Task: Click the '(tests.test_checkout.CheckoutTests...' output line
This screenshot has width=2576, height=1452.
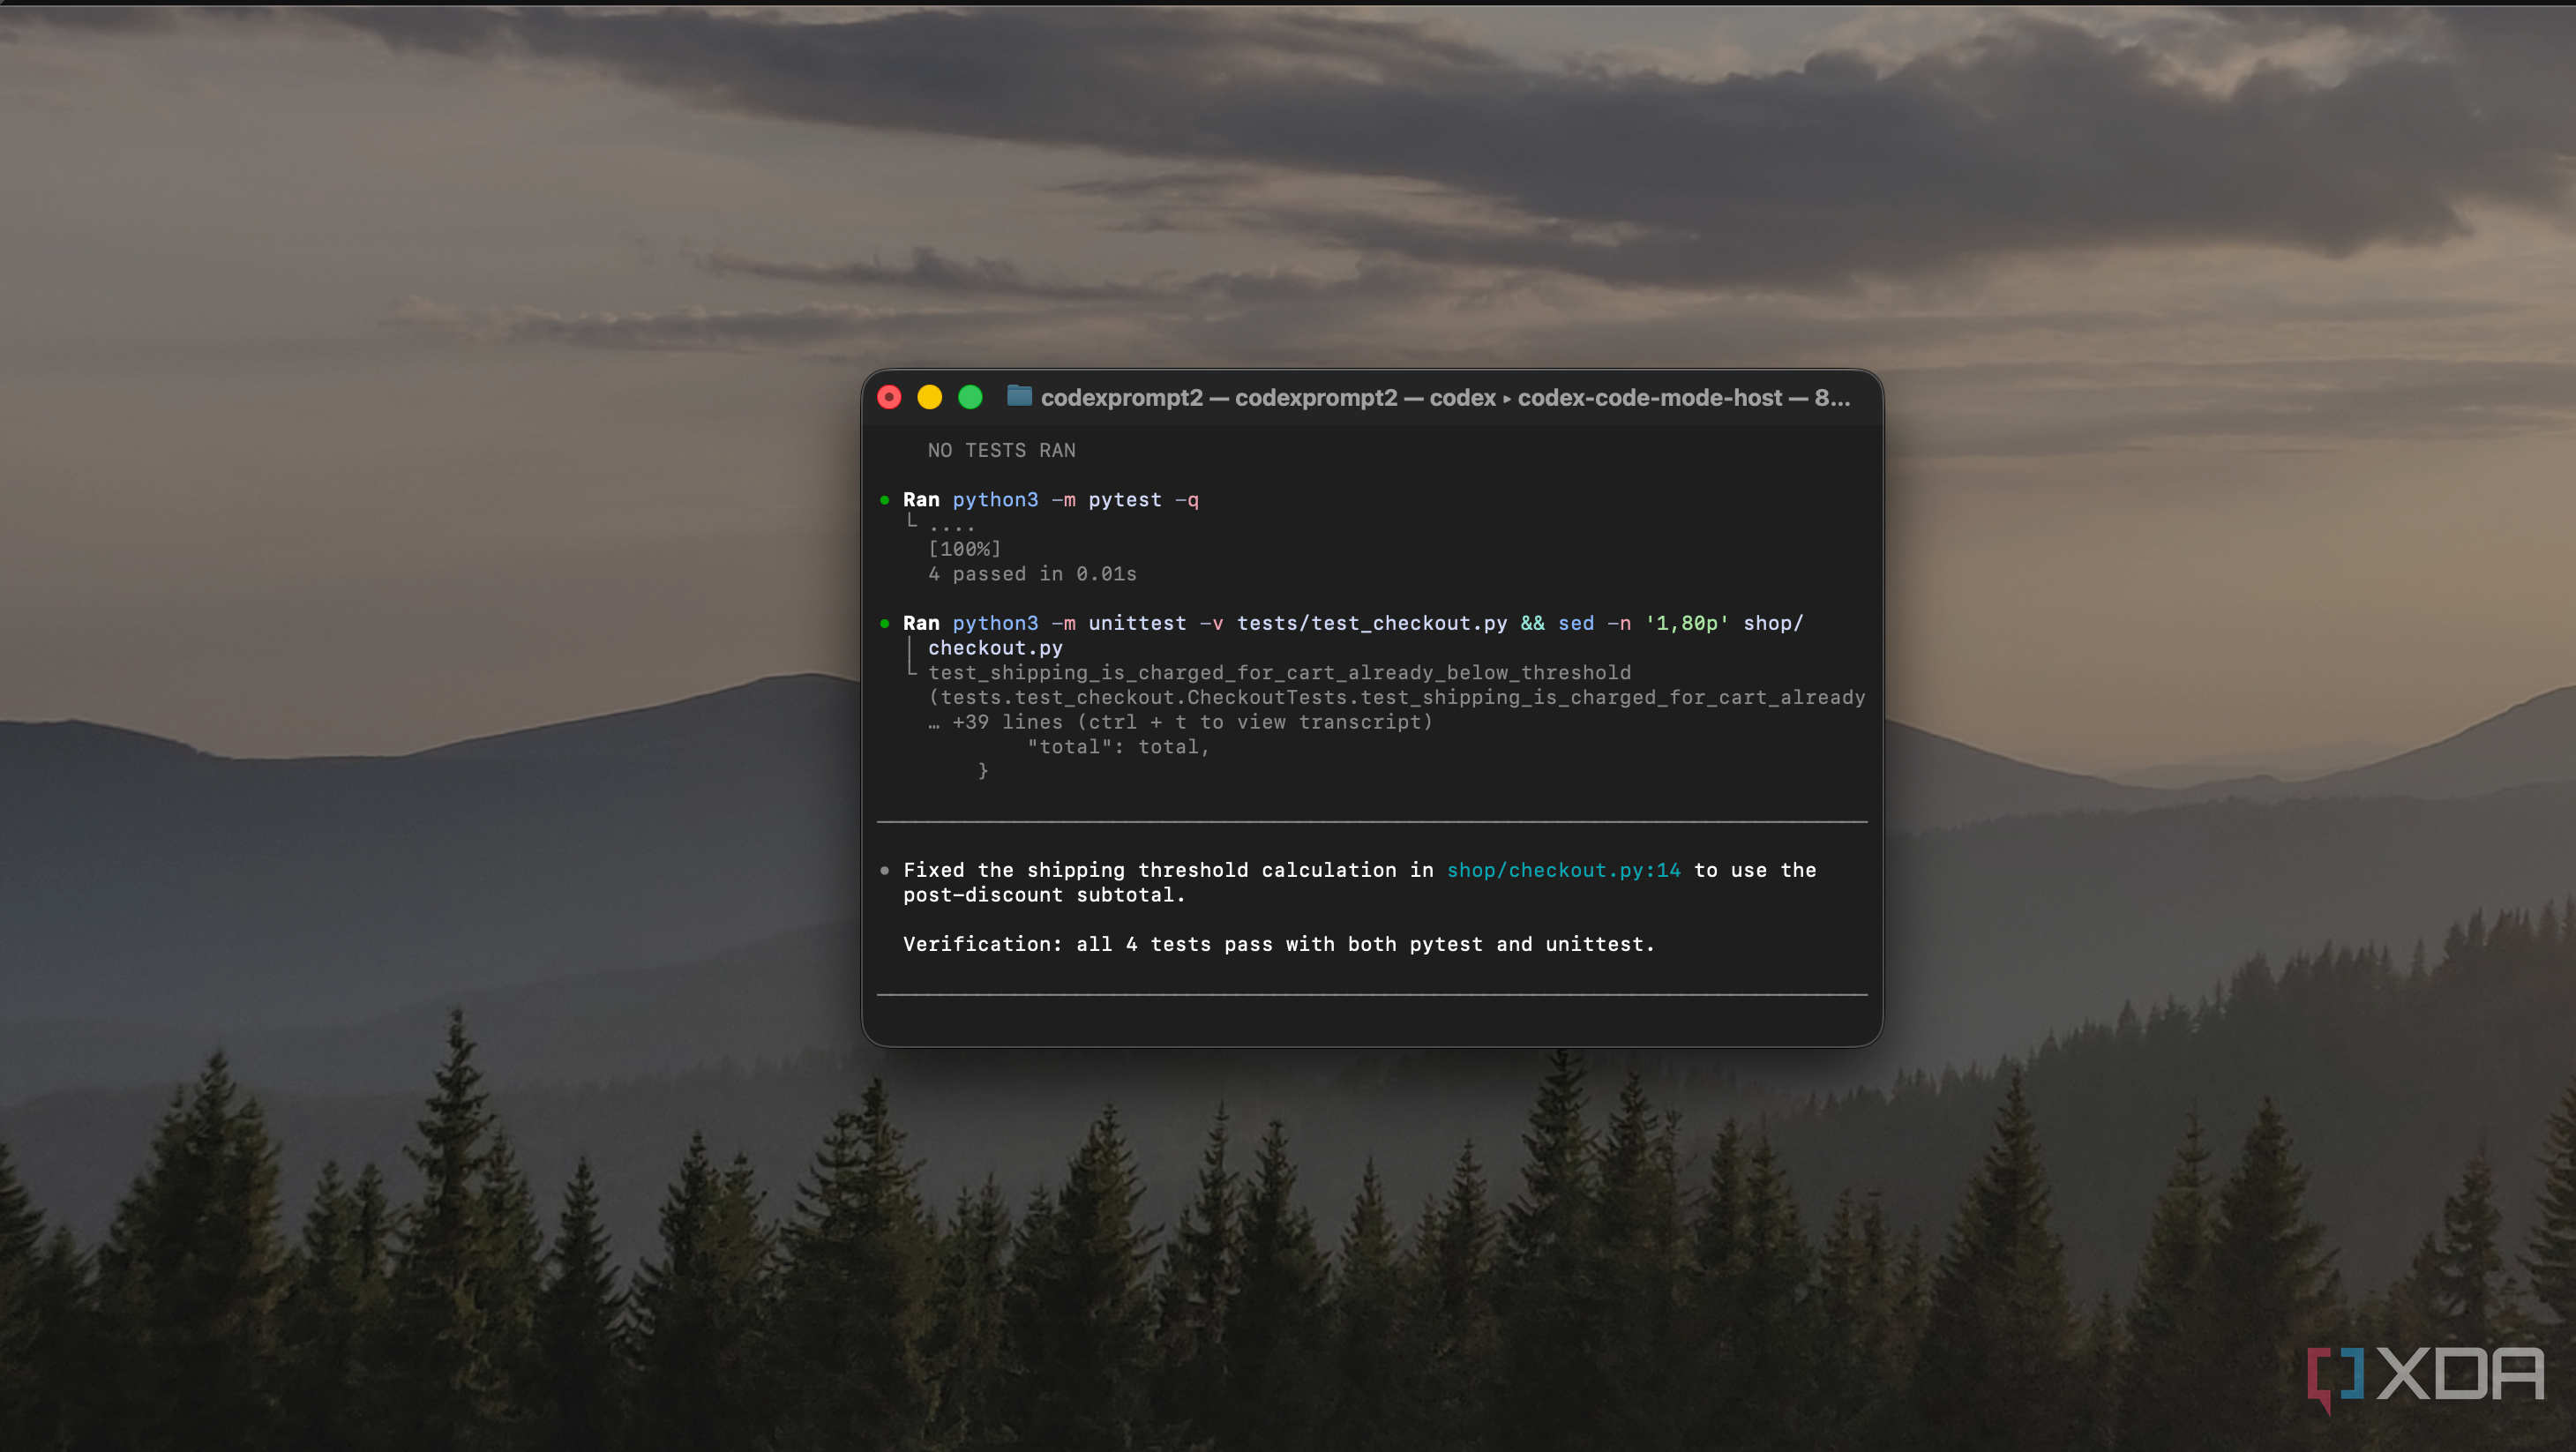Action: (1396, 697)
